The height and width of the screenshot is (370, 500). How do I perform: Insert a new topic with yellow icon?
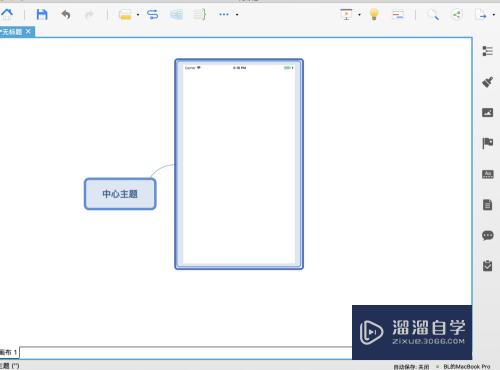(125, 15)
